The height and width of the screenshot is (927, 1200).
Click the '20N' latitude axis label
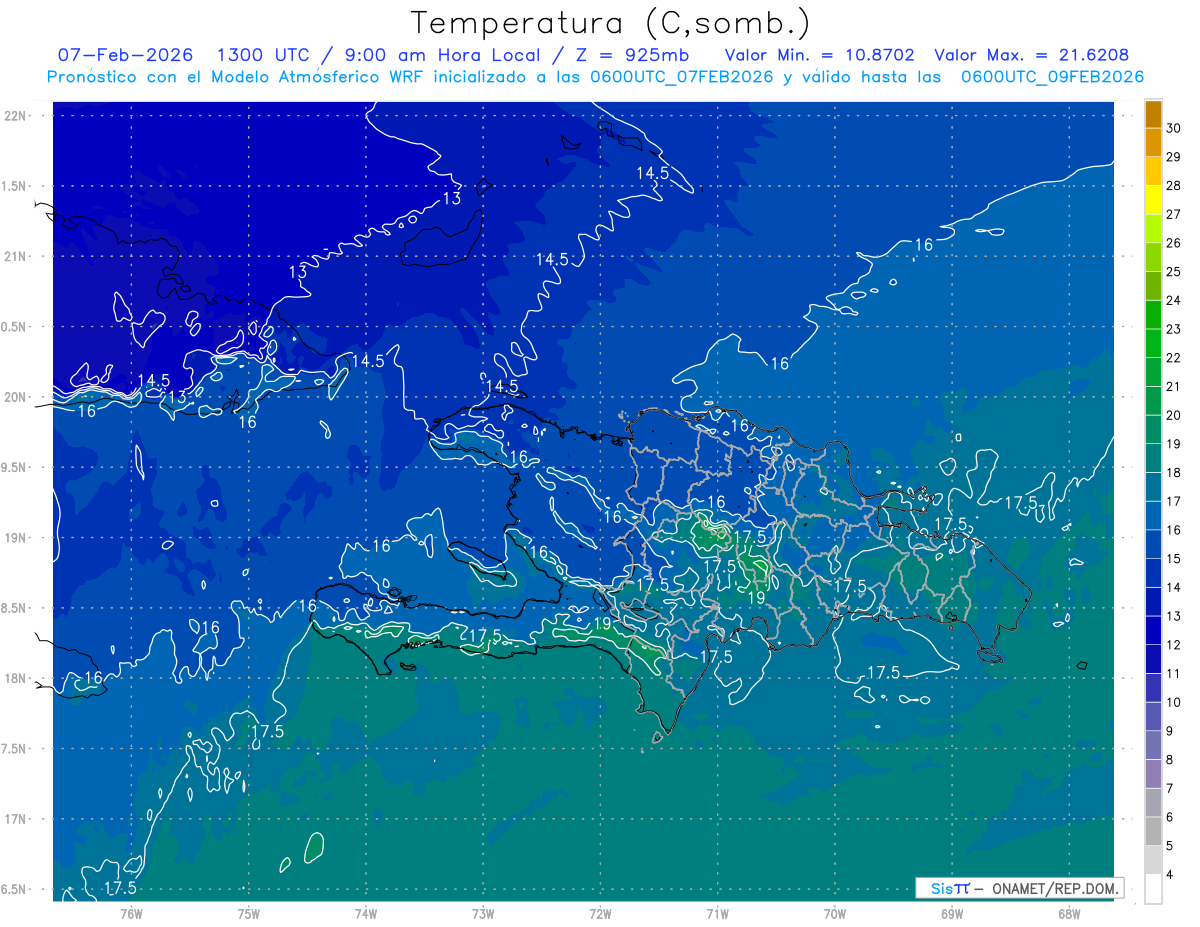15,397
